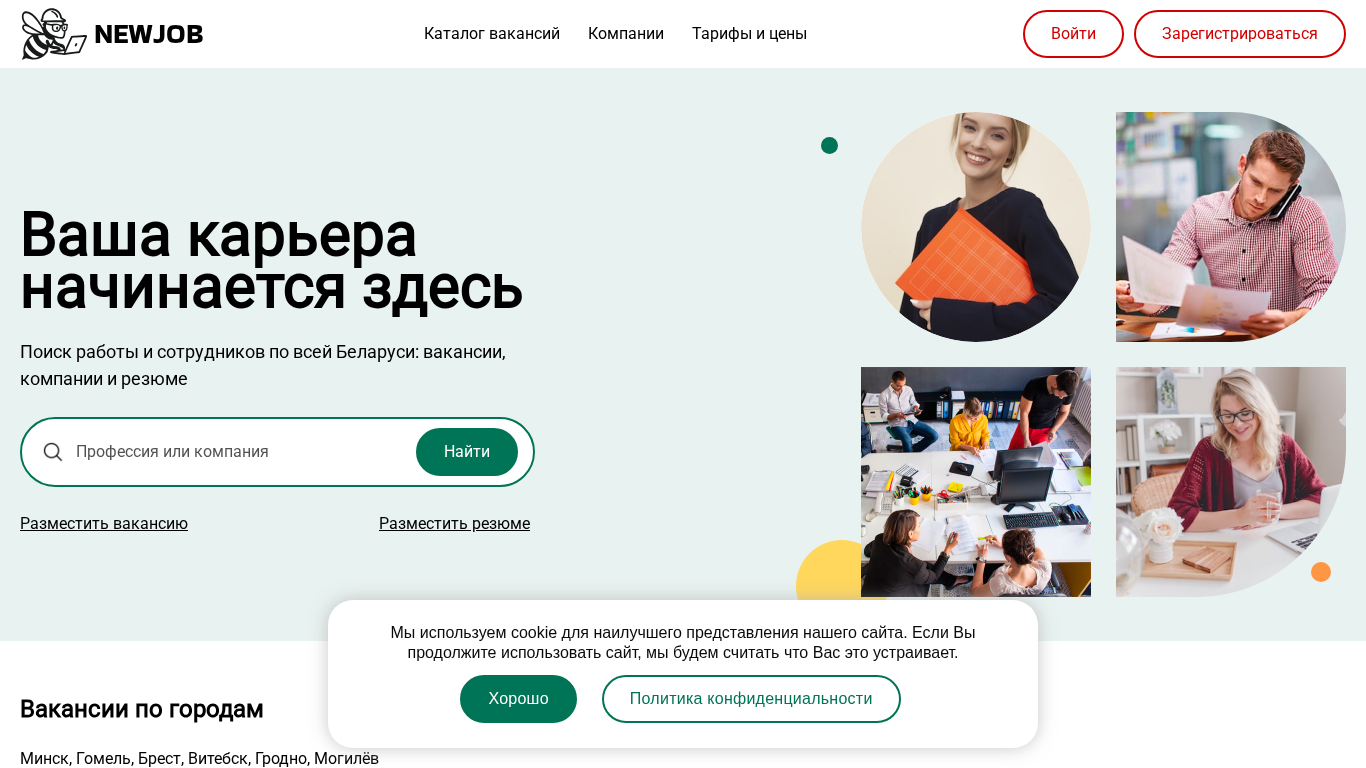The image size is (1366, 768).
Task: Open Разместить вакансию link
Action: [104, 524]
